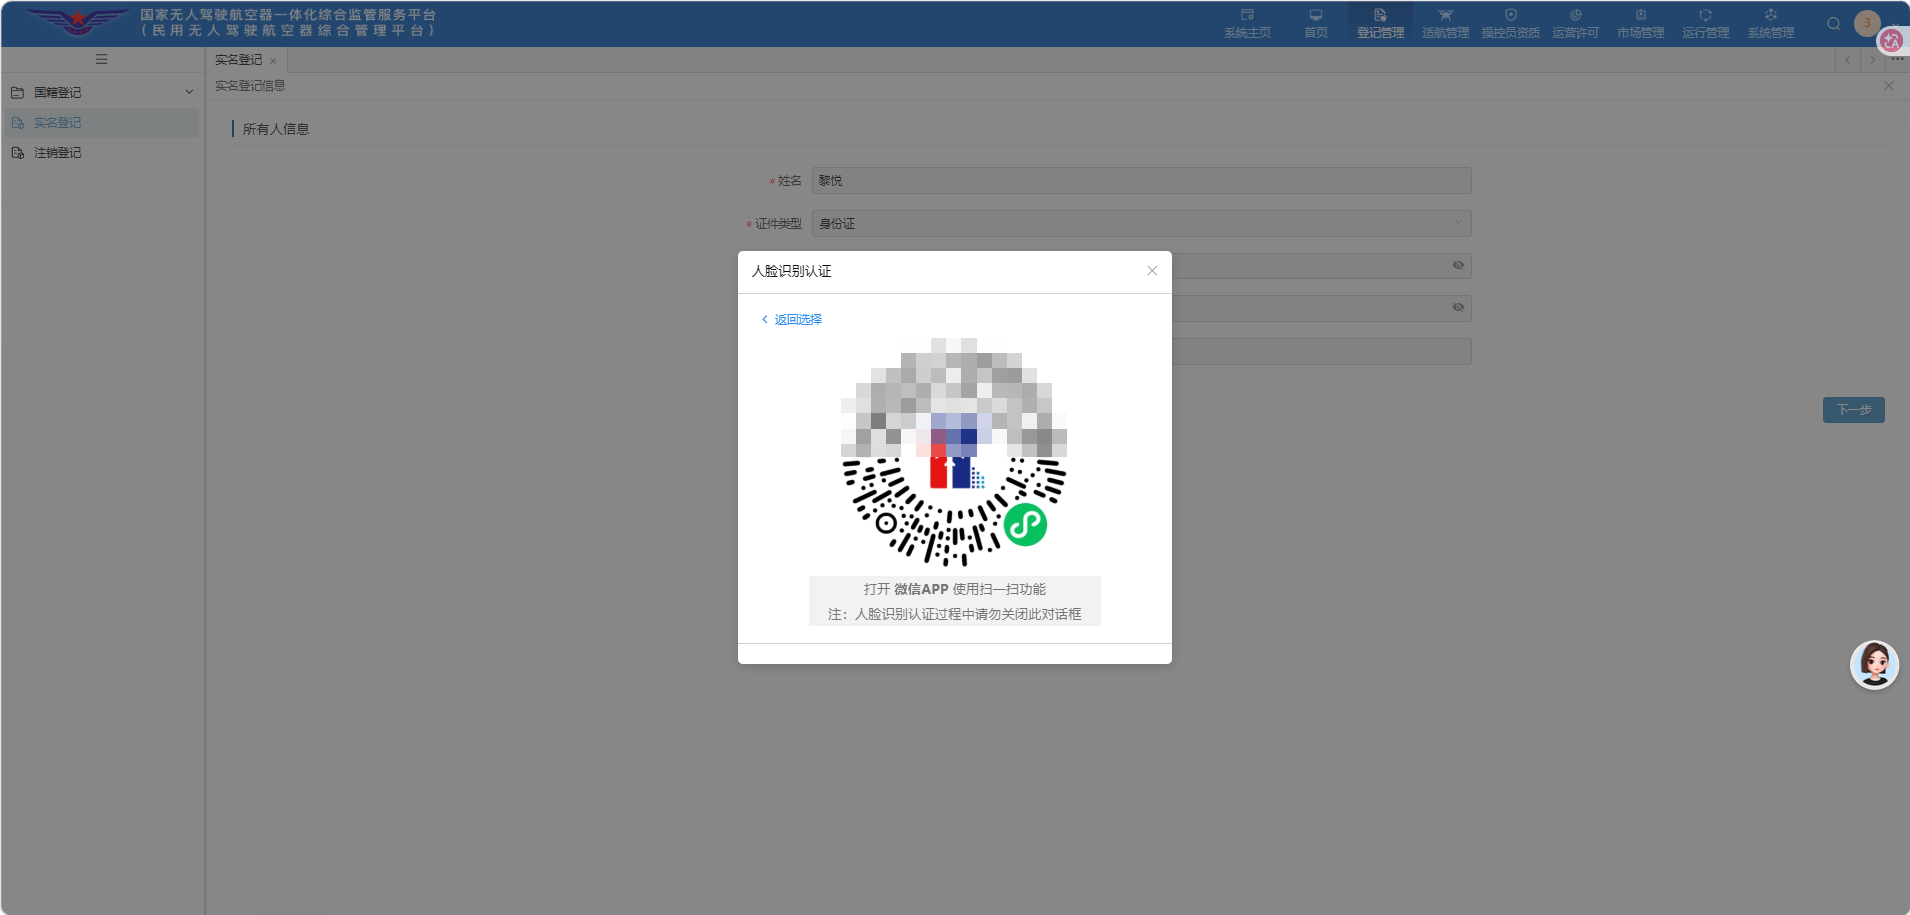Click the platform title 国家无人驾驶航空器一体化综合监管服务平台
This screenshot has width=1910, height=915.
[x=288, y=15]
